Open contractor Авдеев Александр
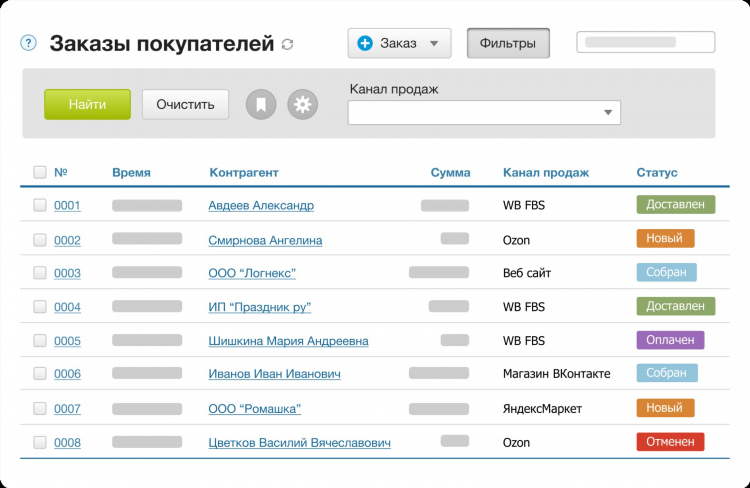750x488 pixels. [x=261, y=206]
